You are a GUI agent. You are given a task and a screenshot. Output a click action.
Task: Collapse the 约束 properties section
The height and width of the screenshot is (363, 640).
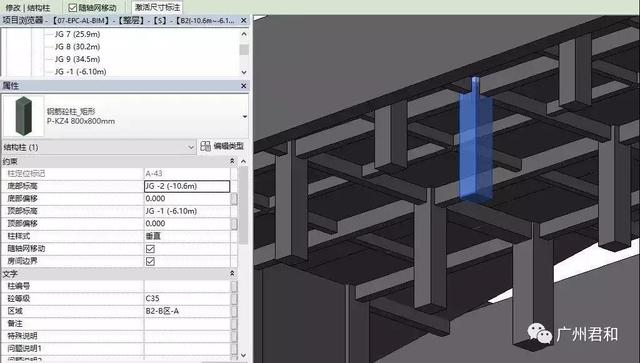[x=232, y=161]
